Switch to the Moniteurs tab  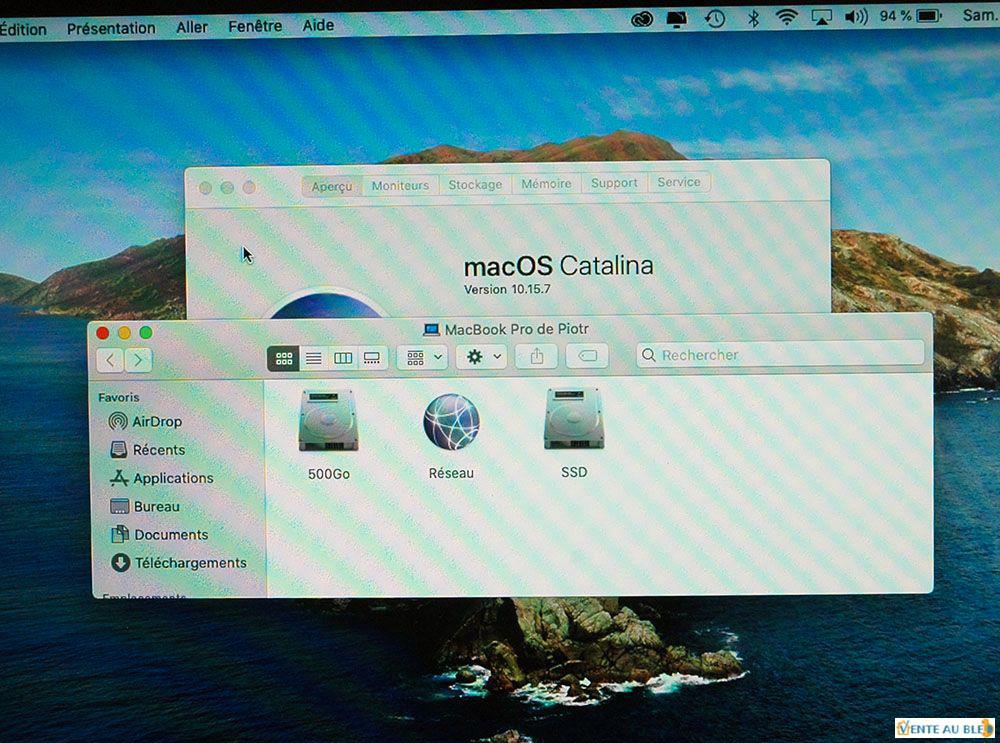click(x=401, y=185)
